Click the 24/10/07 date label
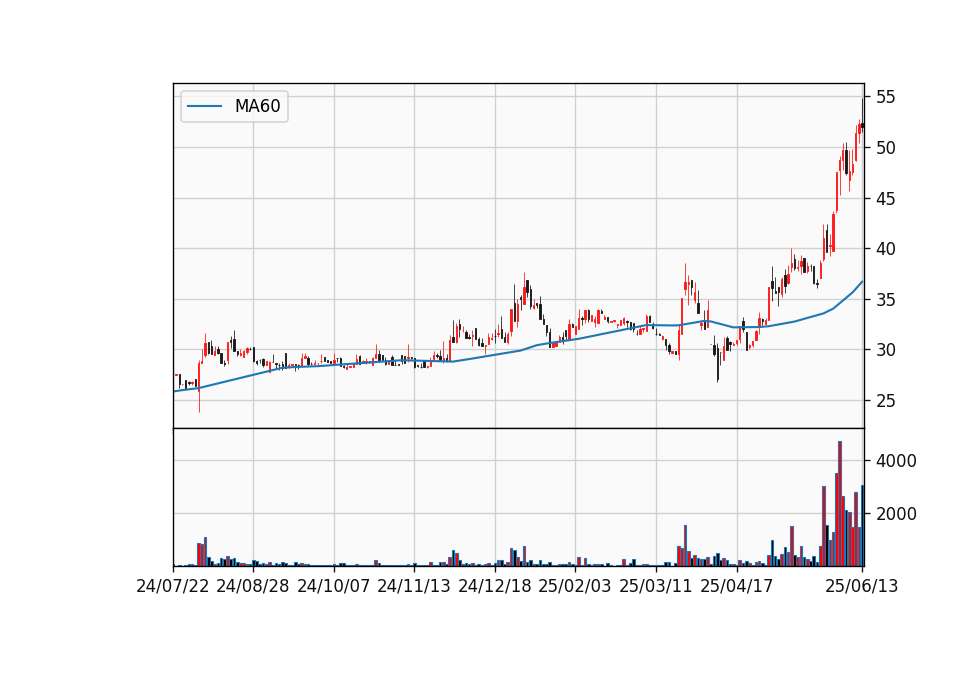Image resolution: width=960 pixels, height=690 pixels. 334,586
